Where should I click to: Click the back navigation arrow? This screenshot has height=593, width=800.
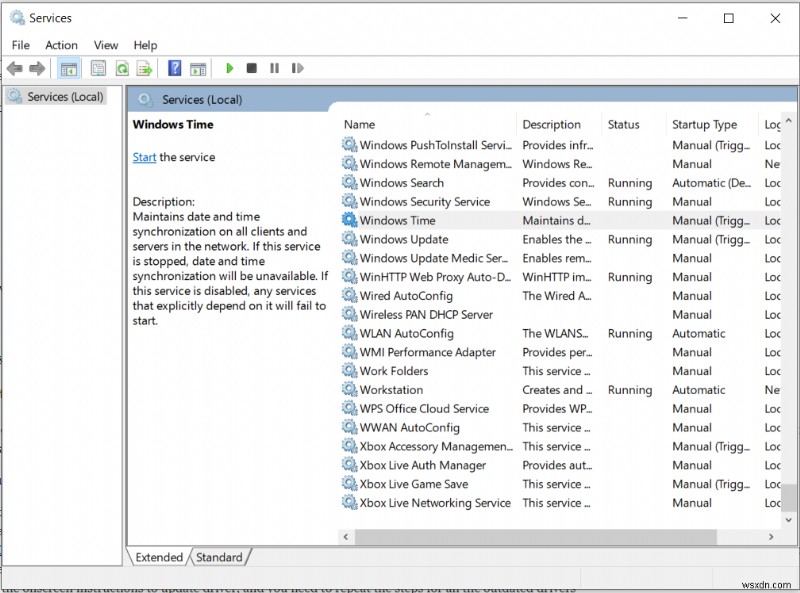14,68
